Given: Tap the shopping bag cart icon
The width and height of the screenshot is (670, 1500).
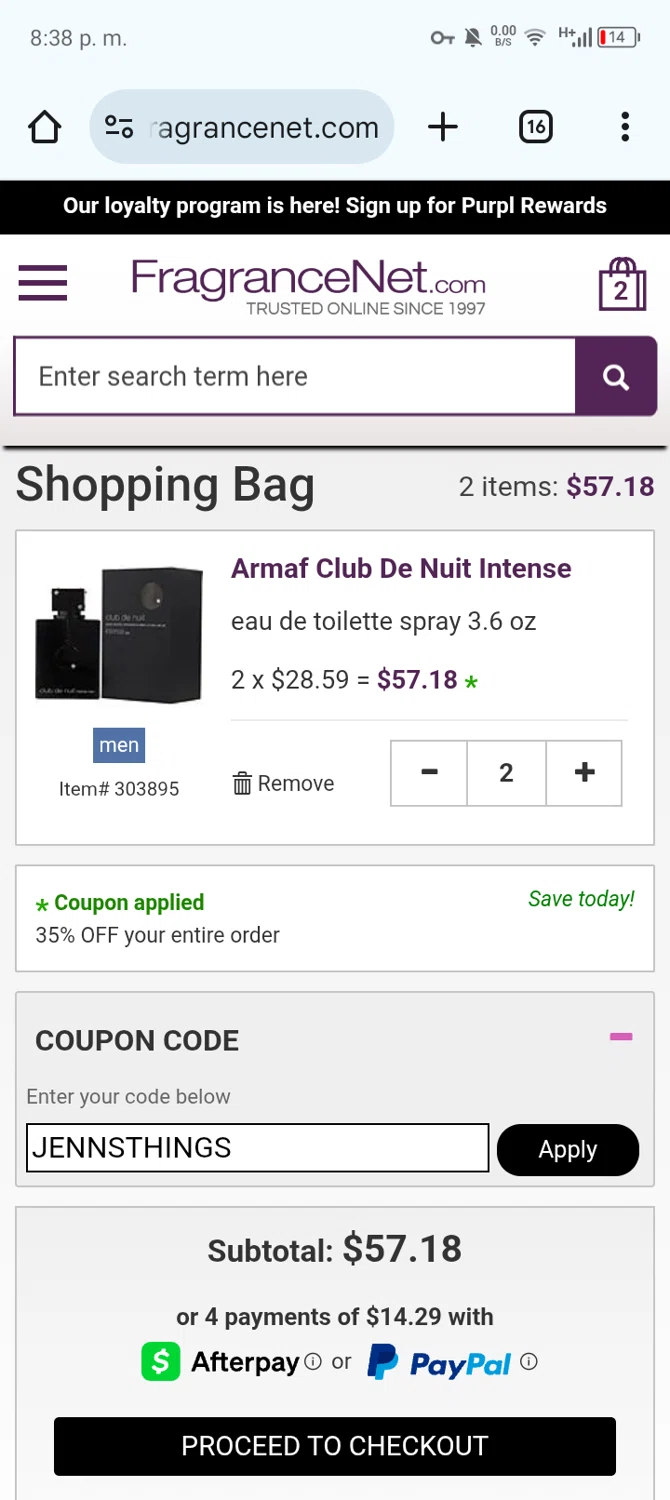Looking at the screenshot, I should click(x=621, y=285).
